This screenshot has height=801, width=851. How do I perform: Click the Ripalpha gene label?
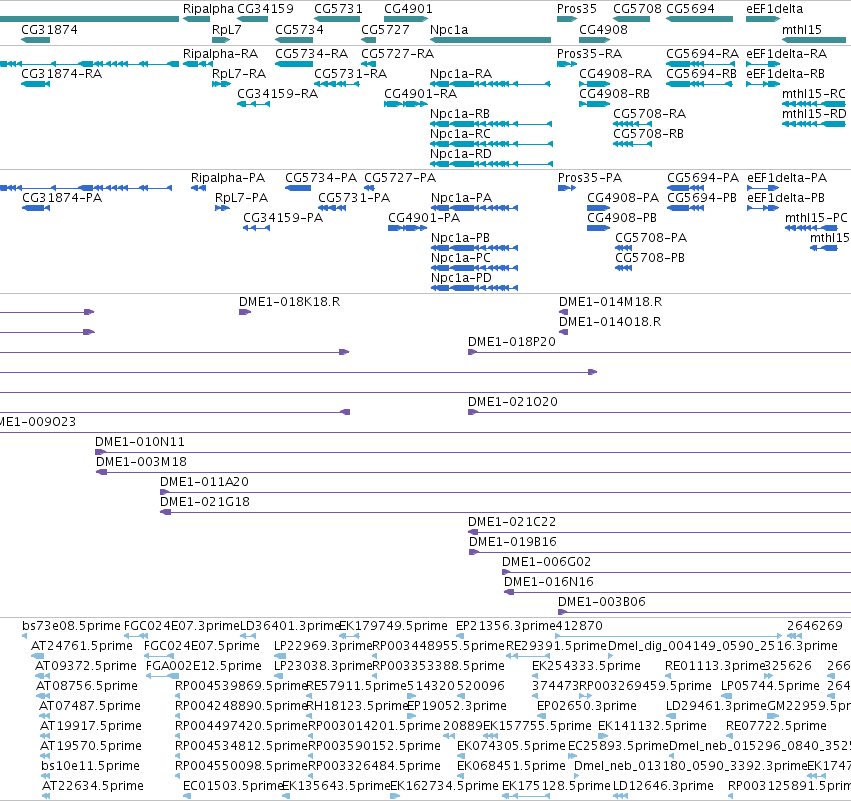tap(208, 9)
